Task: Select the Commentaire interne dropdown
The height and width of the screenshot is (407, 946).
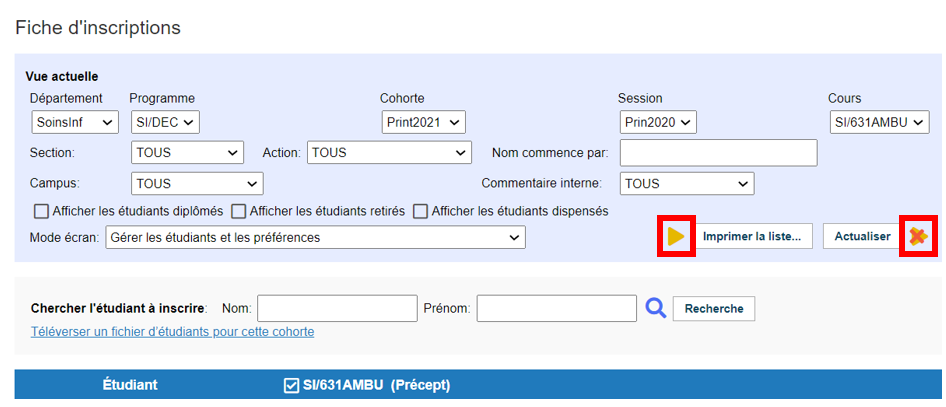Action: 687,183
